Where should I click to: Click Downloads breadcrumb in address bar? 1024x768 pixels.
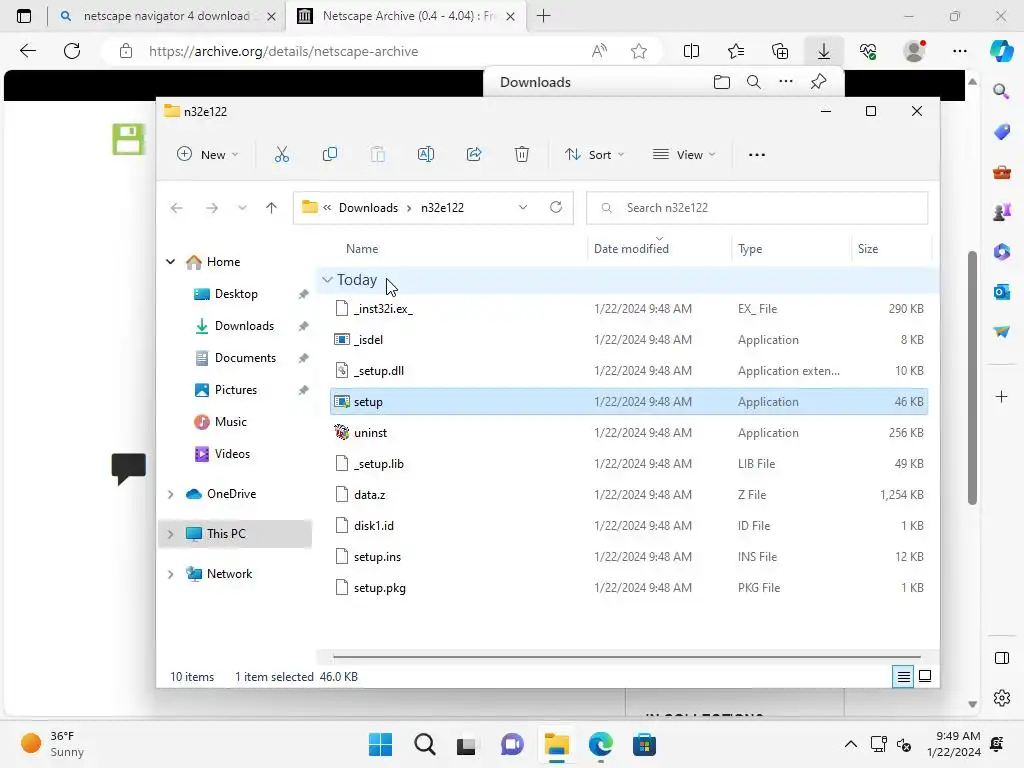pyautogui.click(x=368, y=208)
